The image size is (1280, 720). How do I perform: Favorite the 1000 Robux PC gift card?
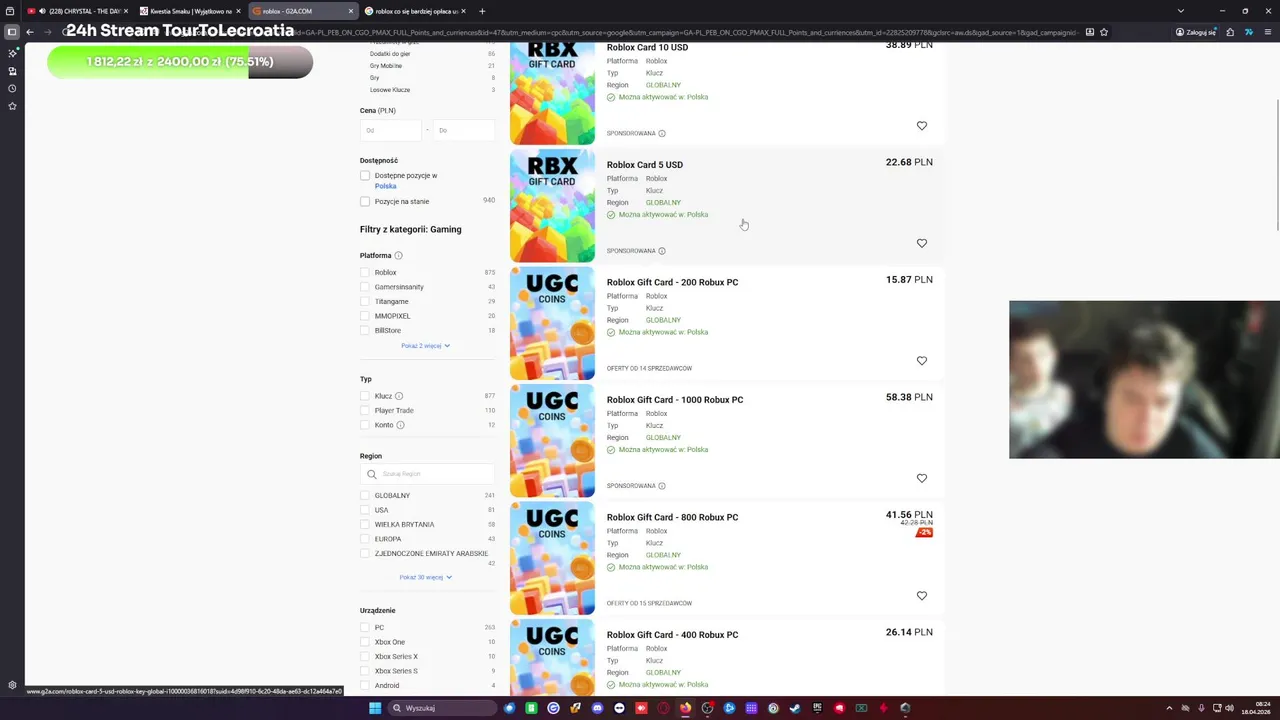[x=922, y=478]
